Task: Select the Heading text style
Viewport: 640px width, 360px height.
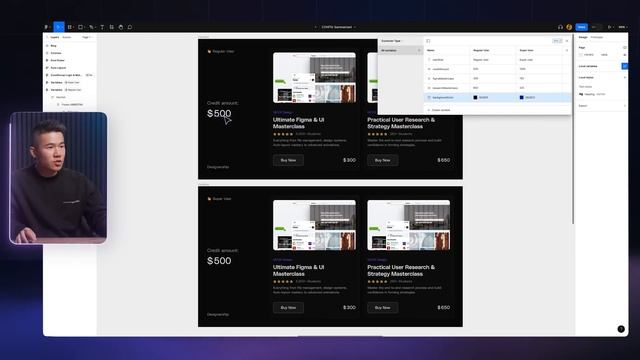Action: tap(592, 94)
